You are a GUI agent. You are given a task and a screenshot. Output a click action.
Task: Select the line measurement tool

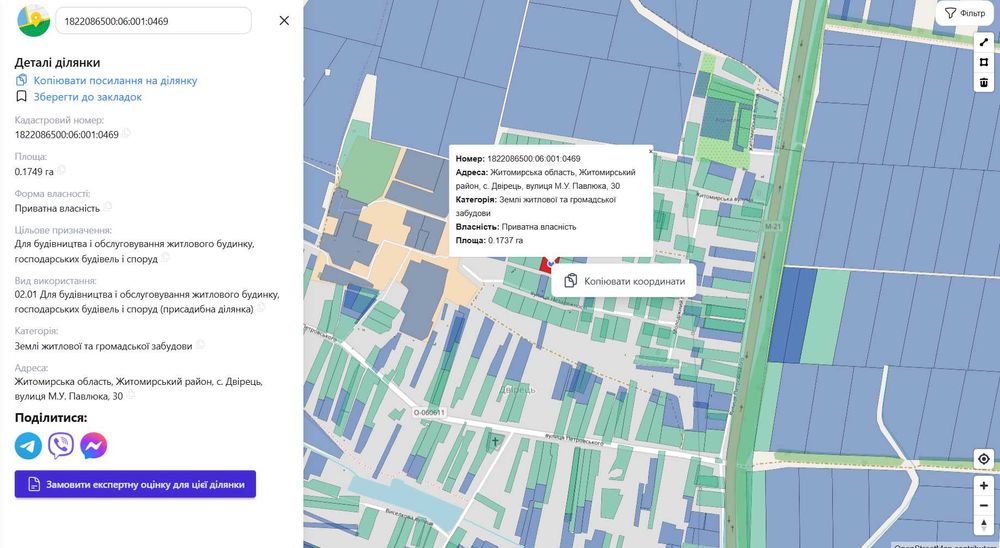tap(984, 42)
